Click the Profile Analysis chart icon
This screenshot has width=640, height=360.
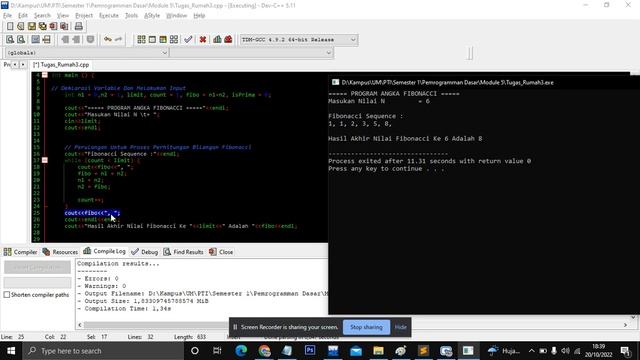[217, 40]
